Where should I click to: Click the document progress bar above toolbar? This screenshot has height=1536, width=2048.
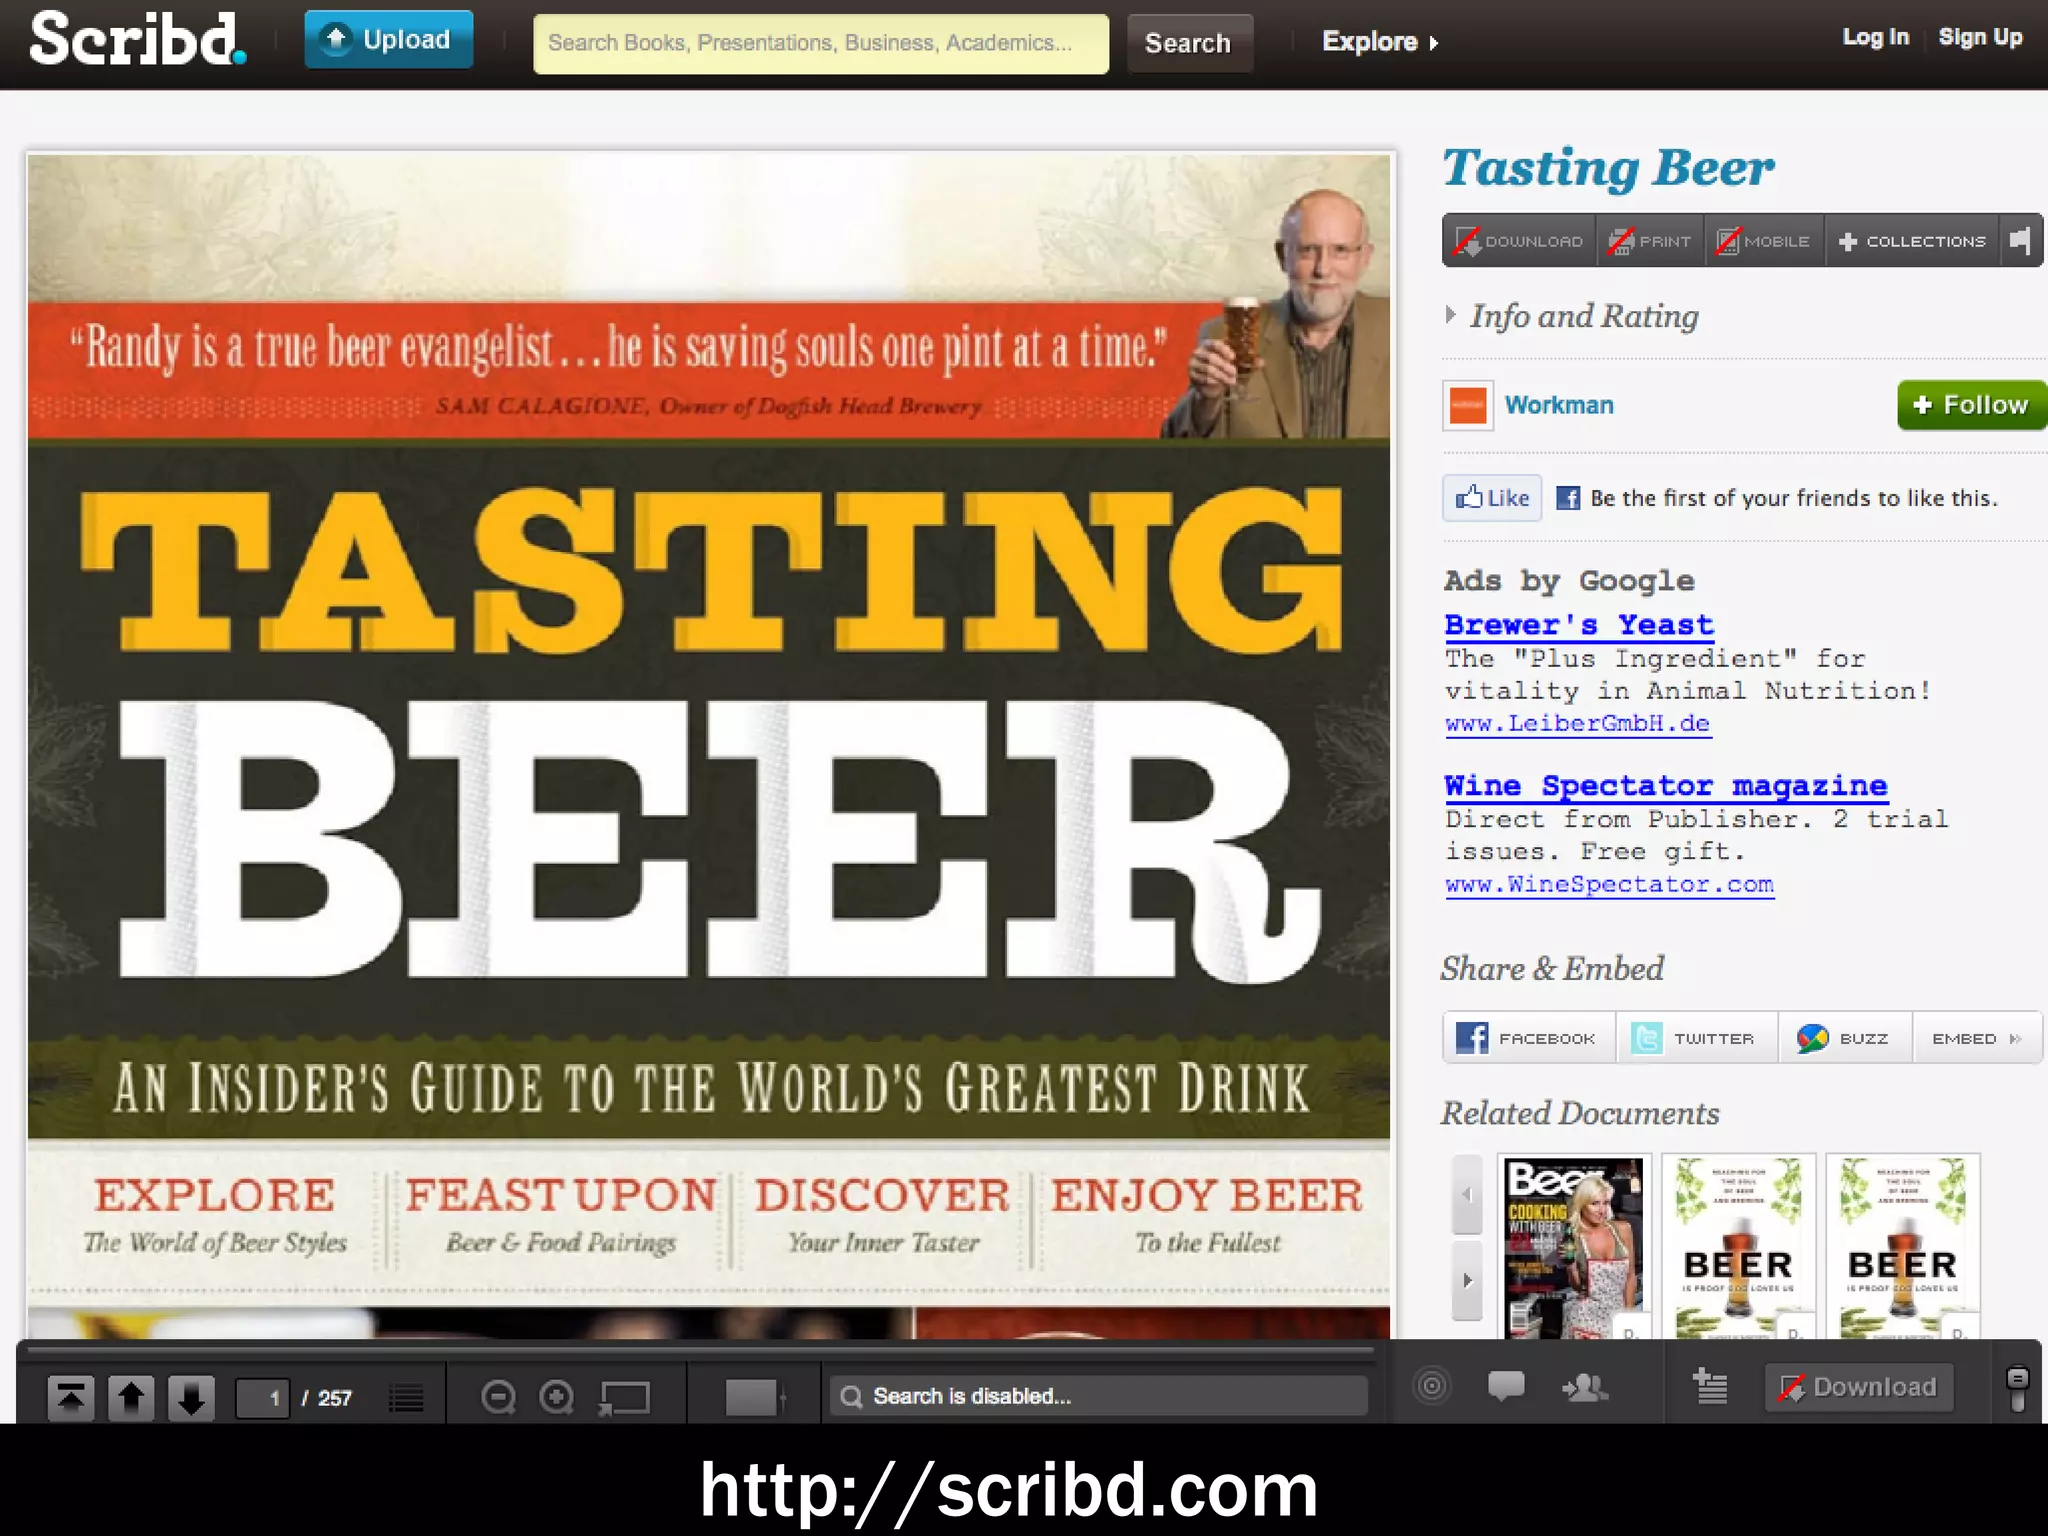[x=700, y=1350]
